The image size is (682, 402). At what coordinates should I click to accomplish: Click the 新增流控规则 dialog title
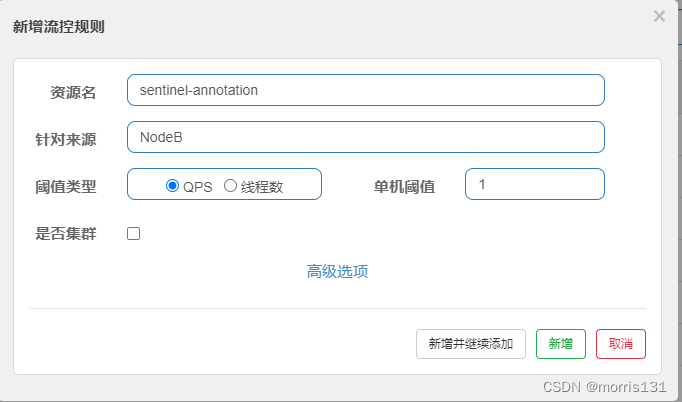point(59,27)
